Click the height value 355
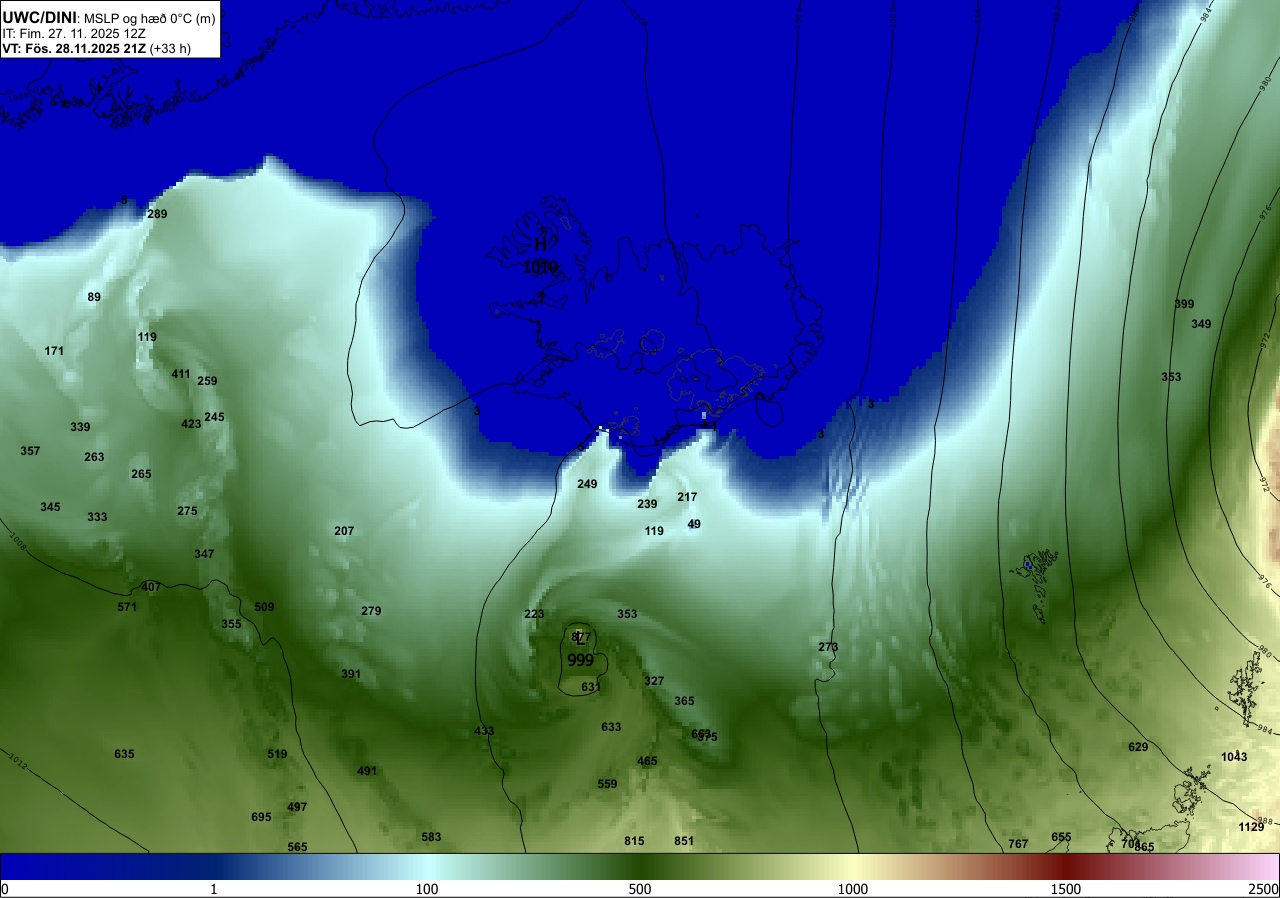This screenshot has height=898, width=1280. tap(231, 624)
